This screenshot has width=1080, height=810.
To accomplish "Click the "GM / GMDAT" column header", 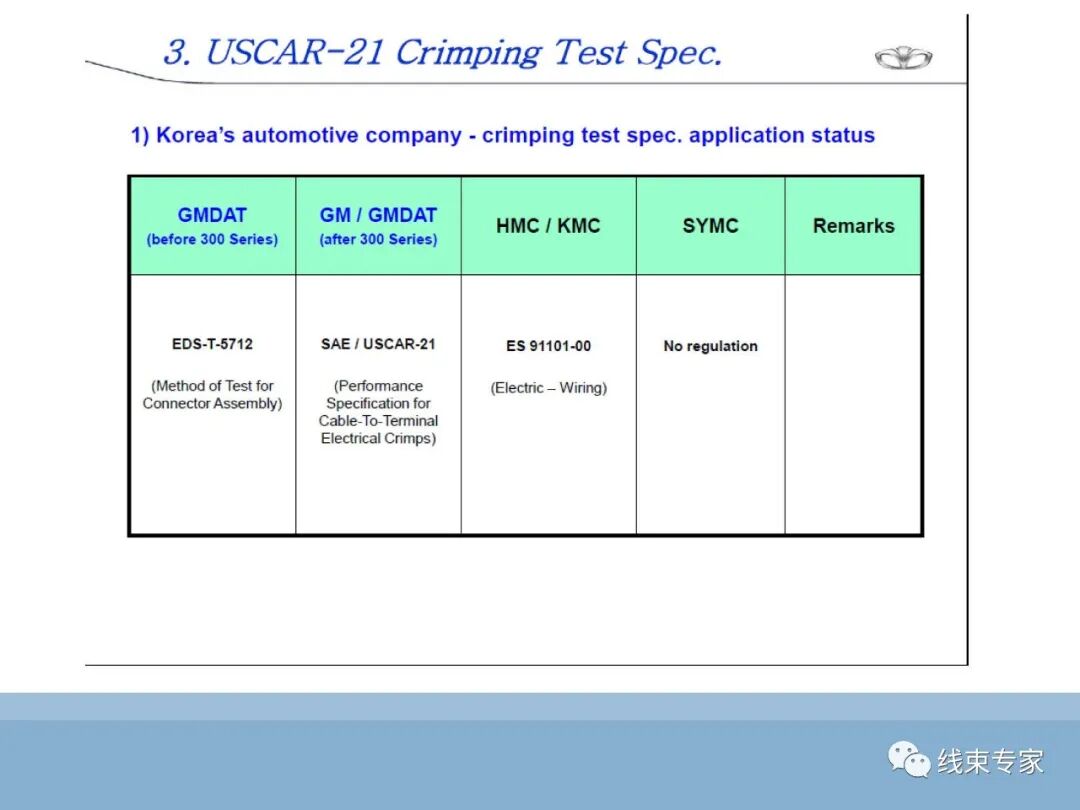I will coord(378,215).
